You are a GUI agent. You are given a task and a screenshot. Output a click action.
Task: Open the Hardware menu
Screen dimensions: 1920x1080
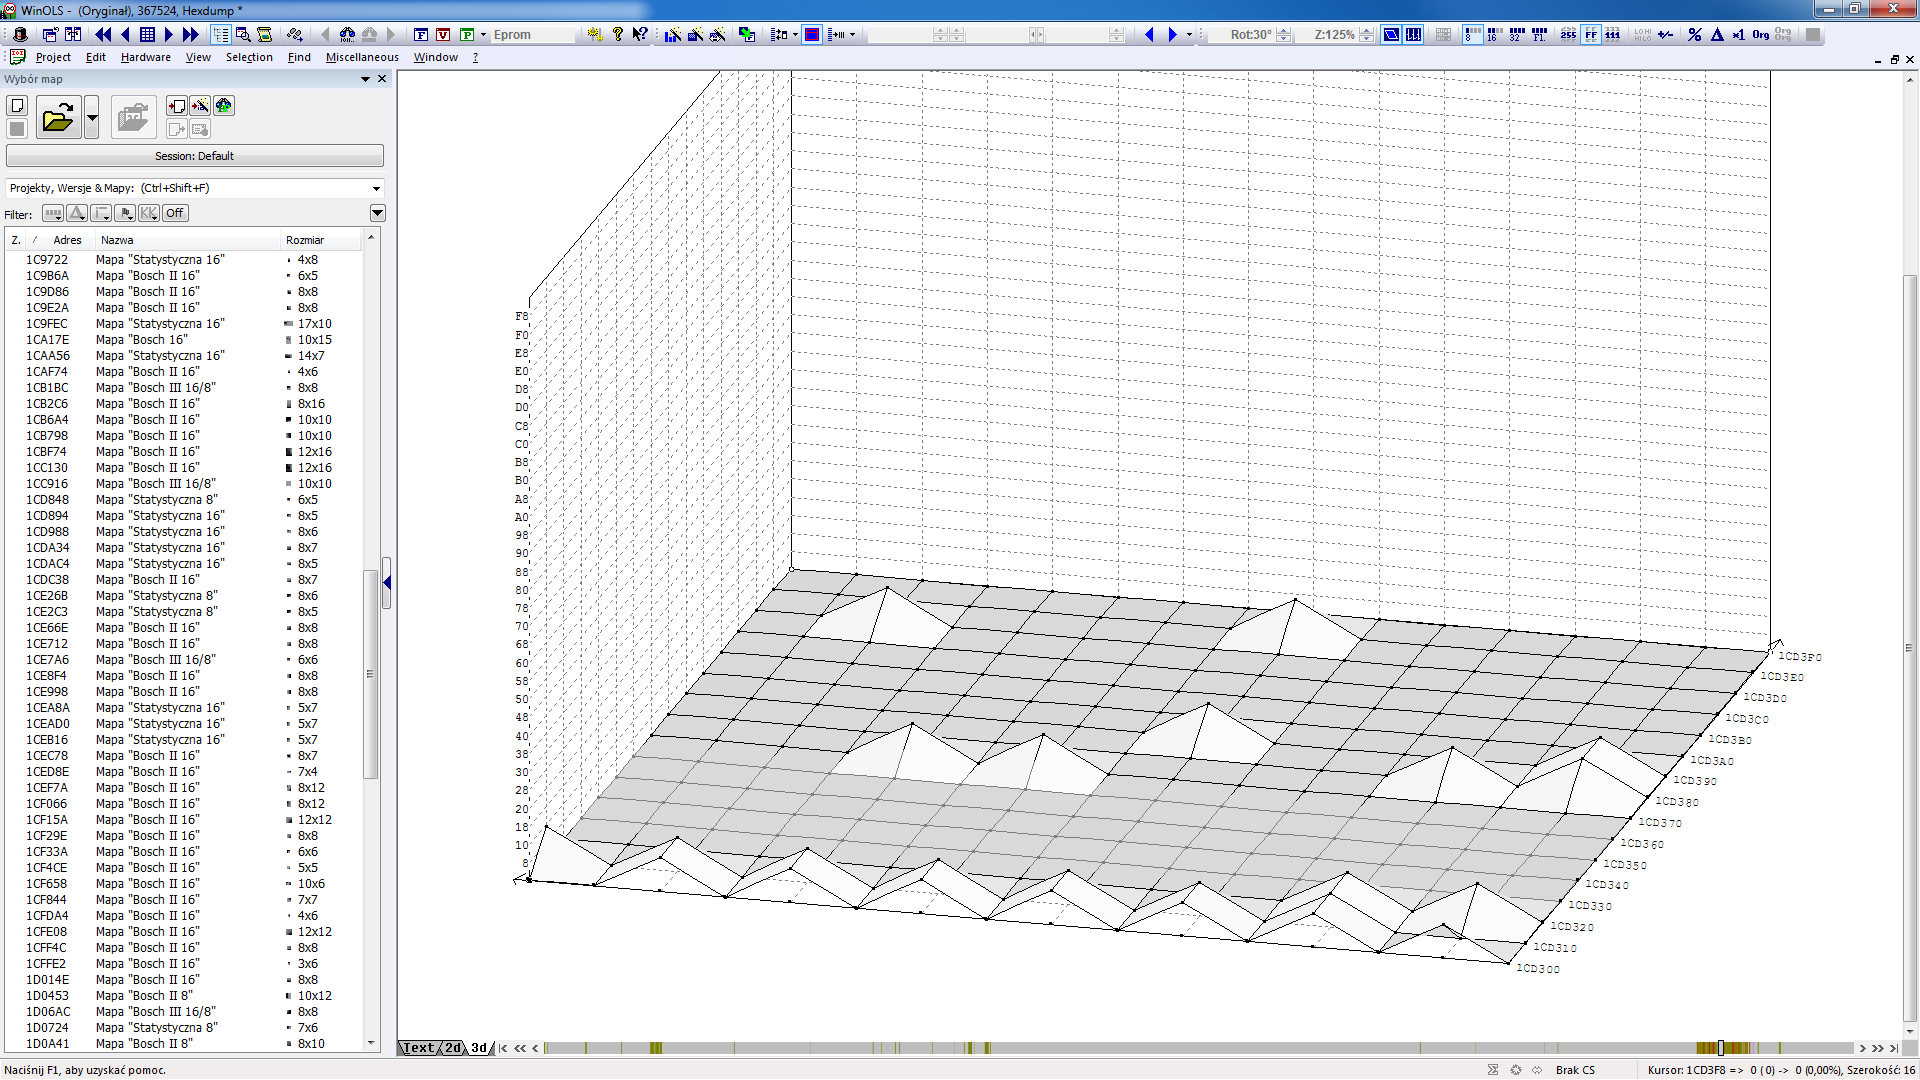146,57
